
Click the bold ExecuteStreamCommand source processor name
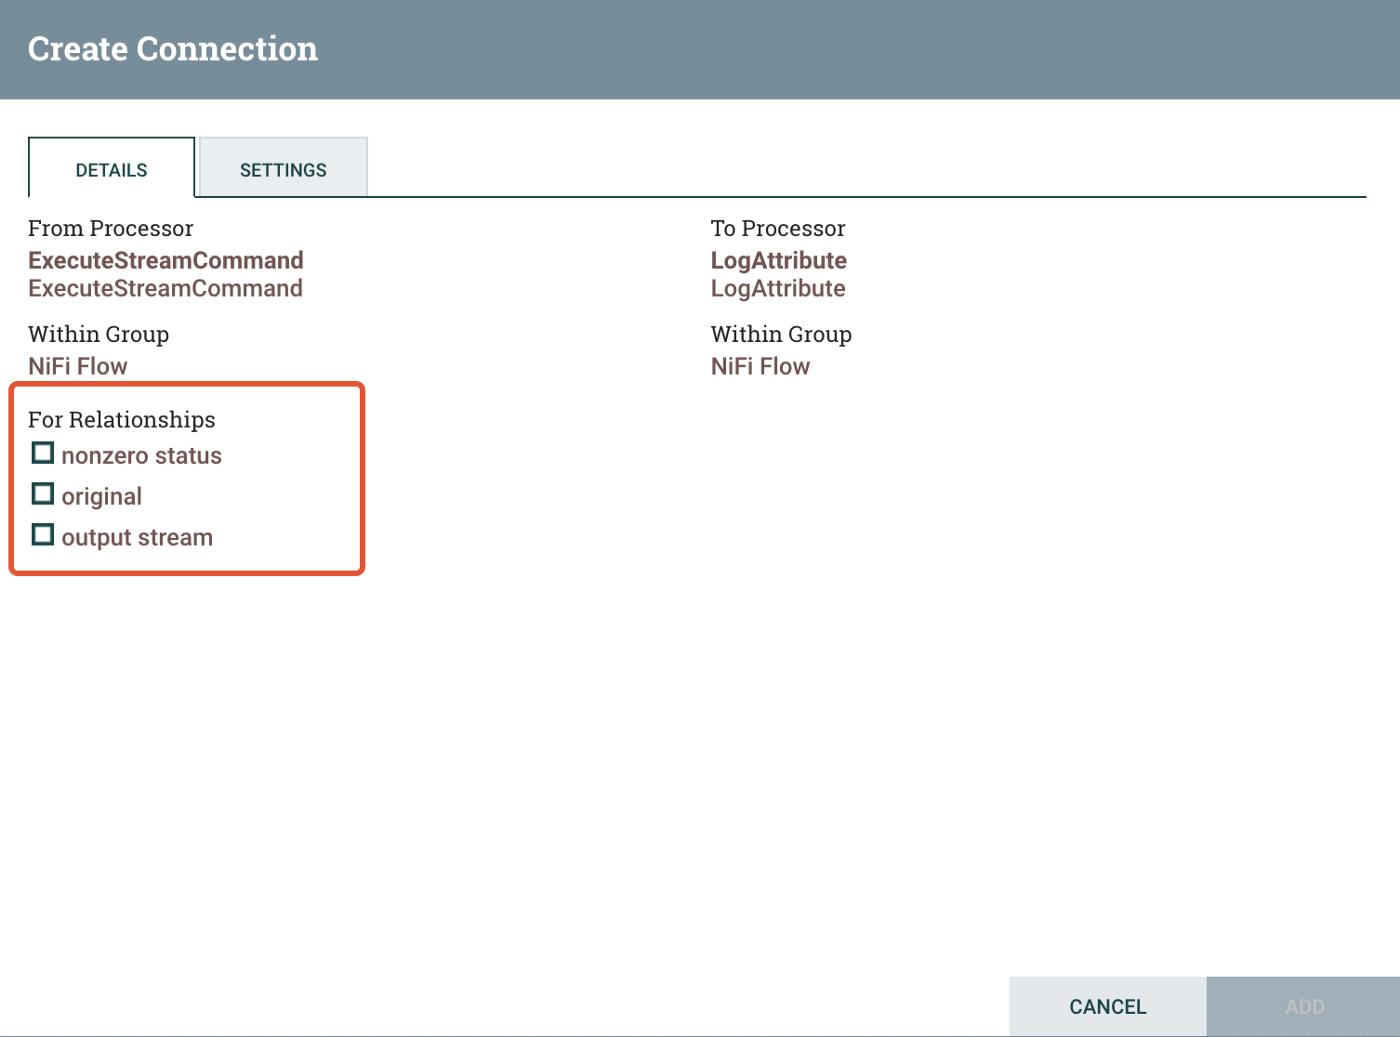click(x=166, y=261)
